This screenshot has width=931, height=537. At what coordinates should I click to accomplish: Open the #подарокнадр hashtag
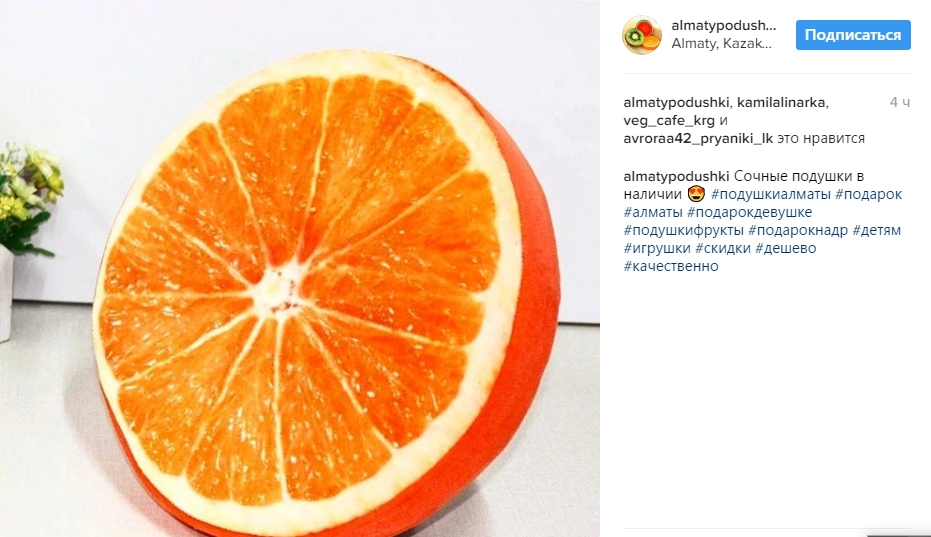coord(798,230)
